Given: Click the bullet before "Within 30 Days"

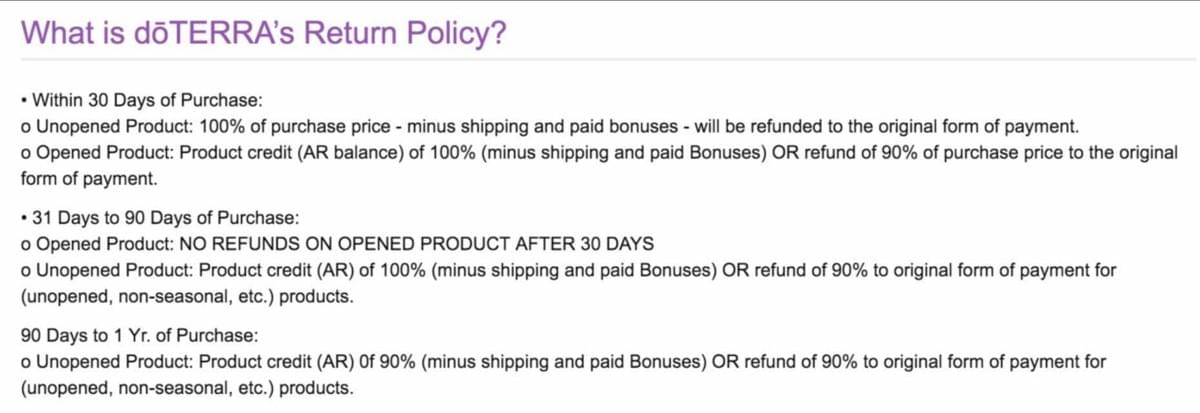Looking at the screenshot, I should tap(24, 101).
